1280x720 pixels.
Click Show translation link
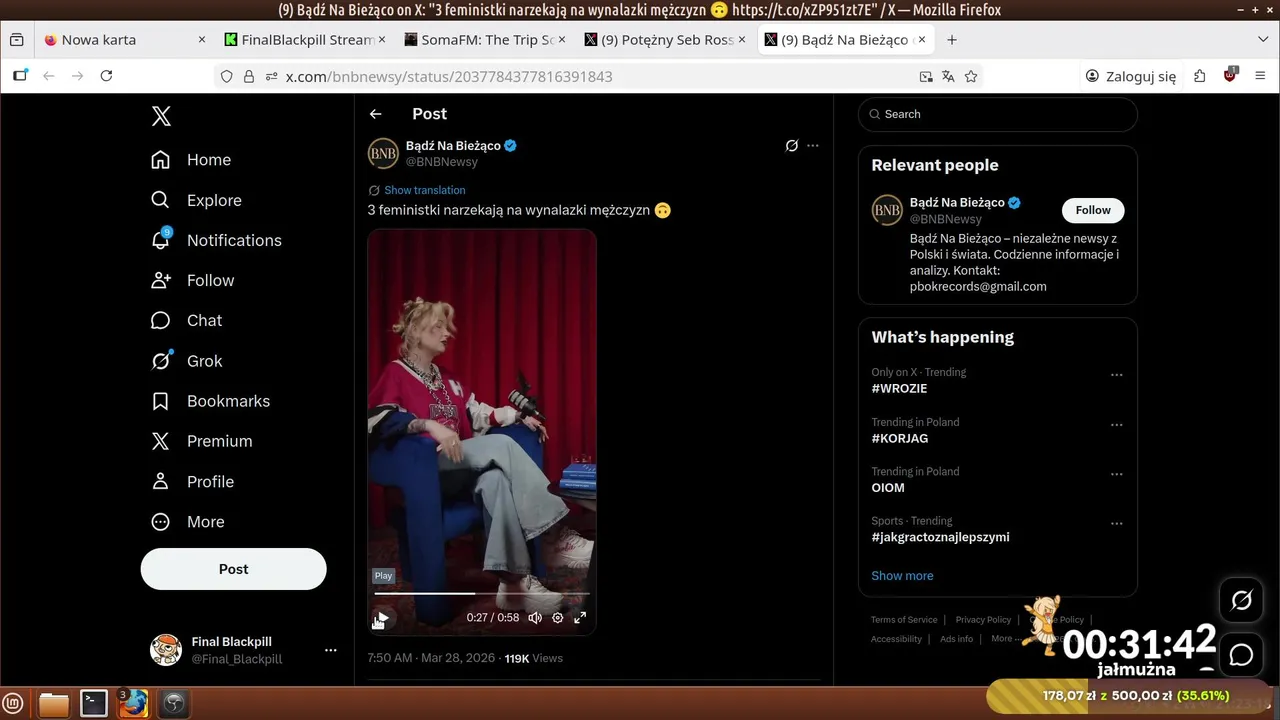click(x=424, y=190)
